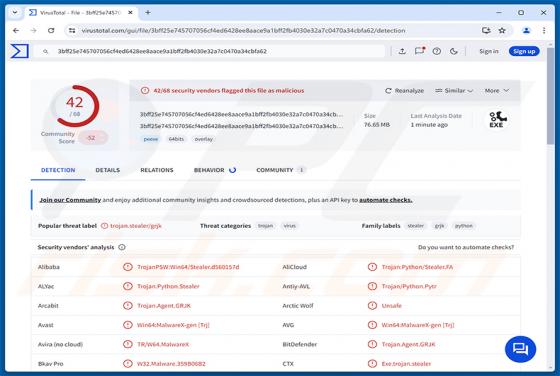Open the help question mark icon
Screen dimensions: 560x376
pos(436,51)
